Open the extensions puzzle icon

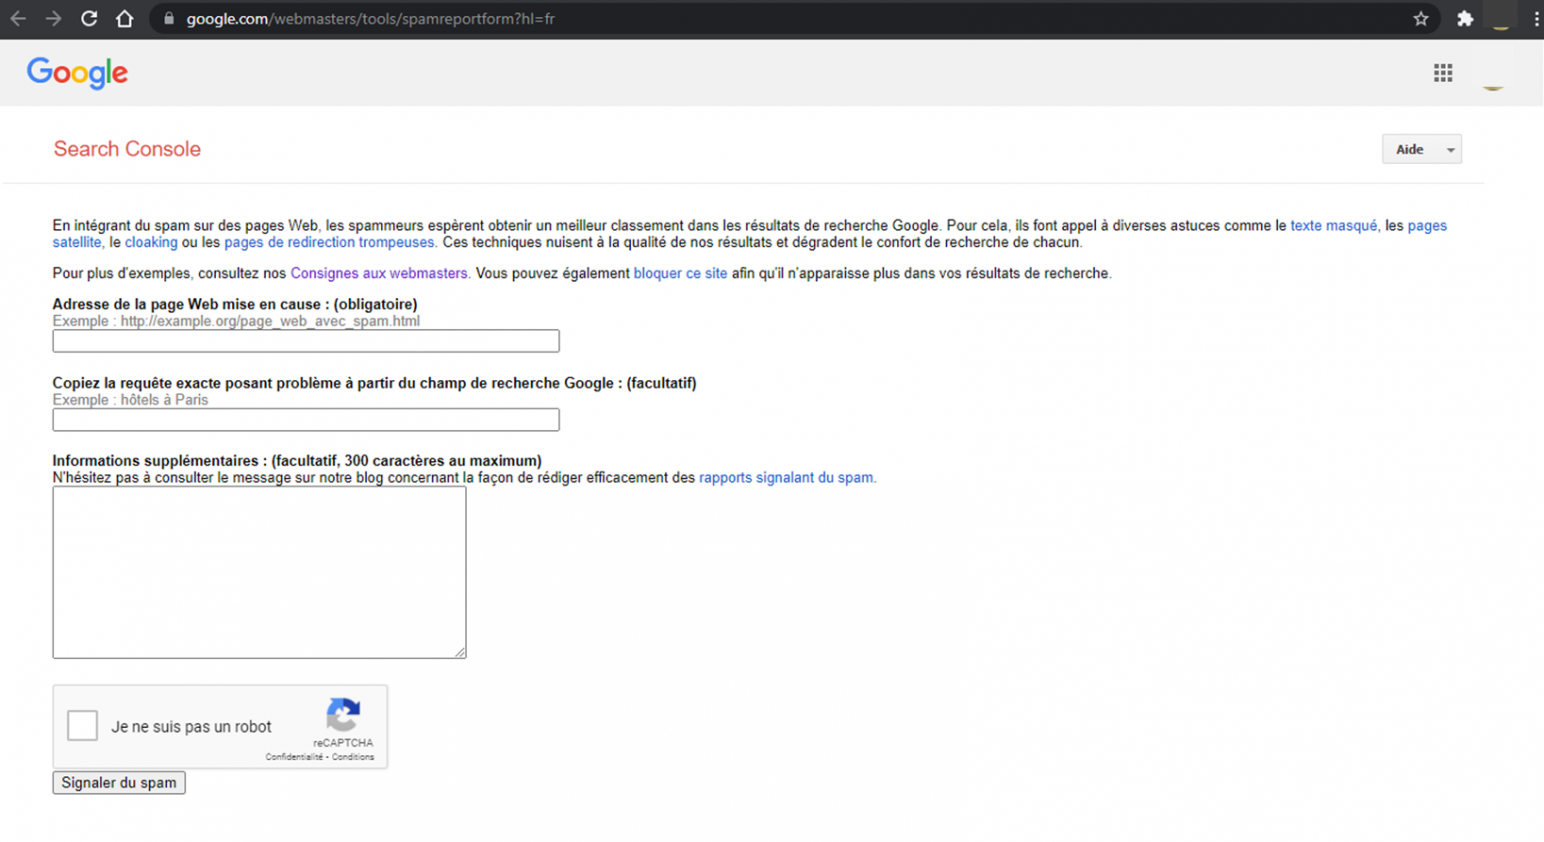point(1465,19)
